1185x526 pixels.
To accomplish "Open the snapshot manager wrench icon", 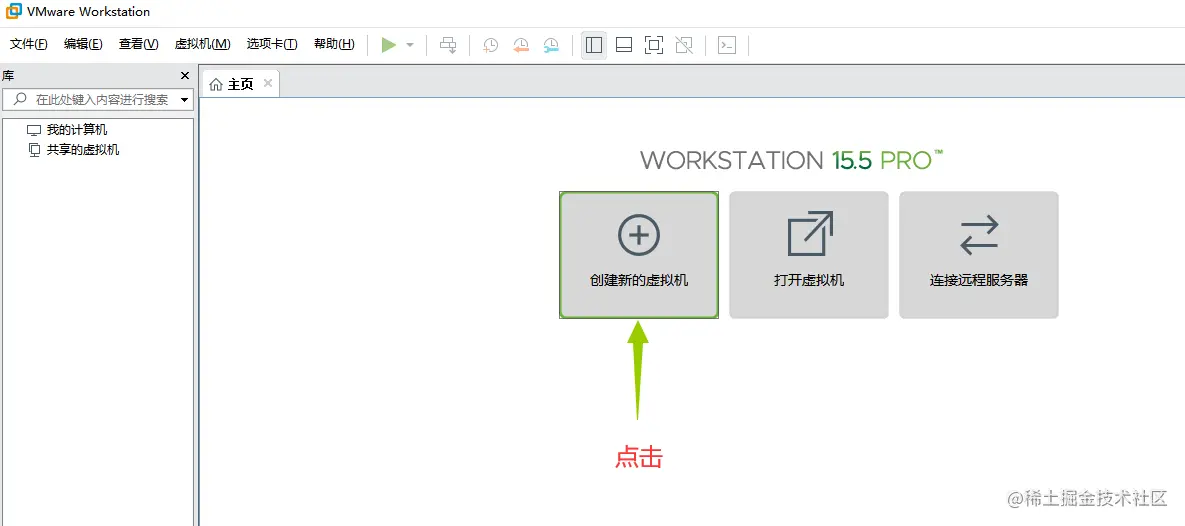I will coord(551,45).
